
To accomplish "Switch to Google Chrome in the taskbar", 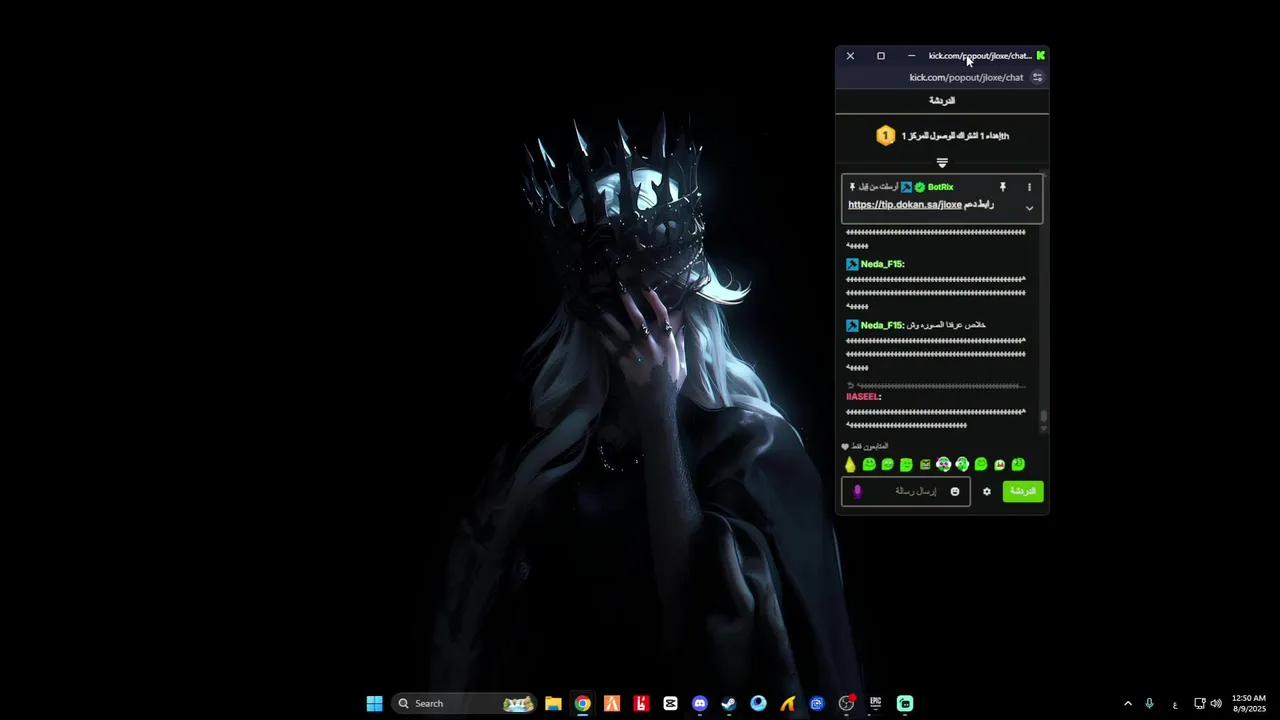I will 582,704.
